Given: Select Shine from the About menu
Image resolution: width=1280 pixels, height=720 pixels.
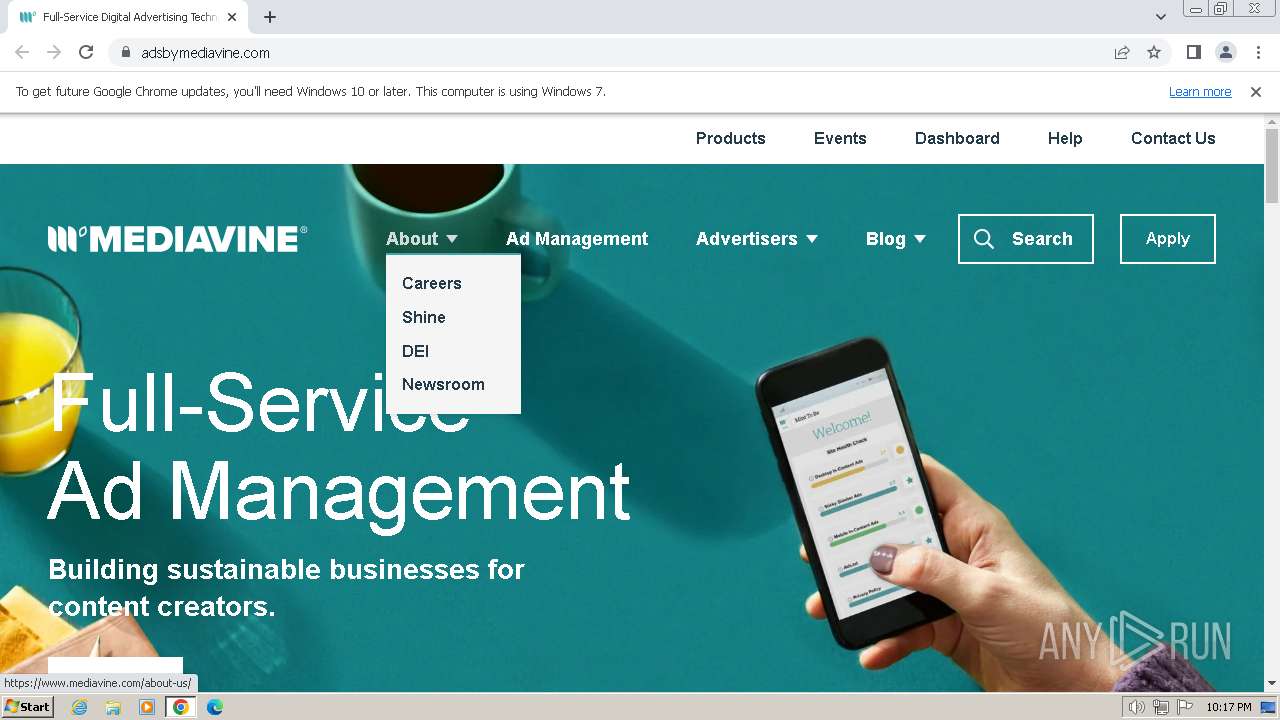Looking at the screenshot, I should (424, 317).
